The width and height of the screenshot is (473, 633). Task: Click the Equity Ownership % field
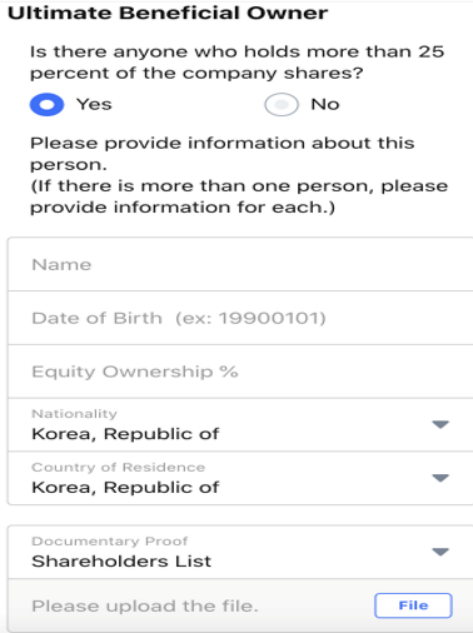point(241,371)
